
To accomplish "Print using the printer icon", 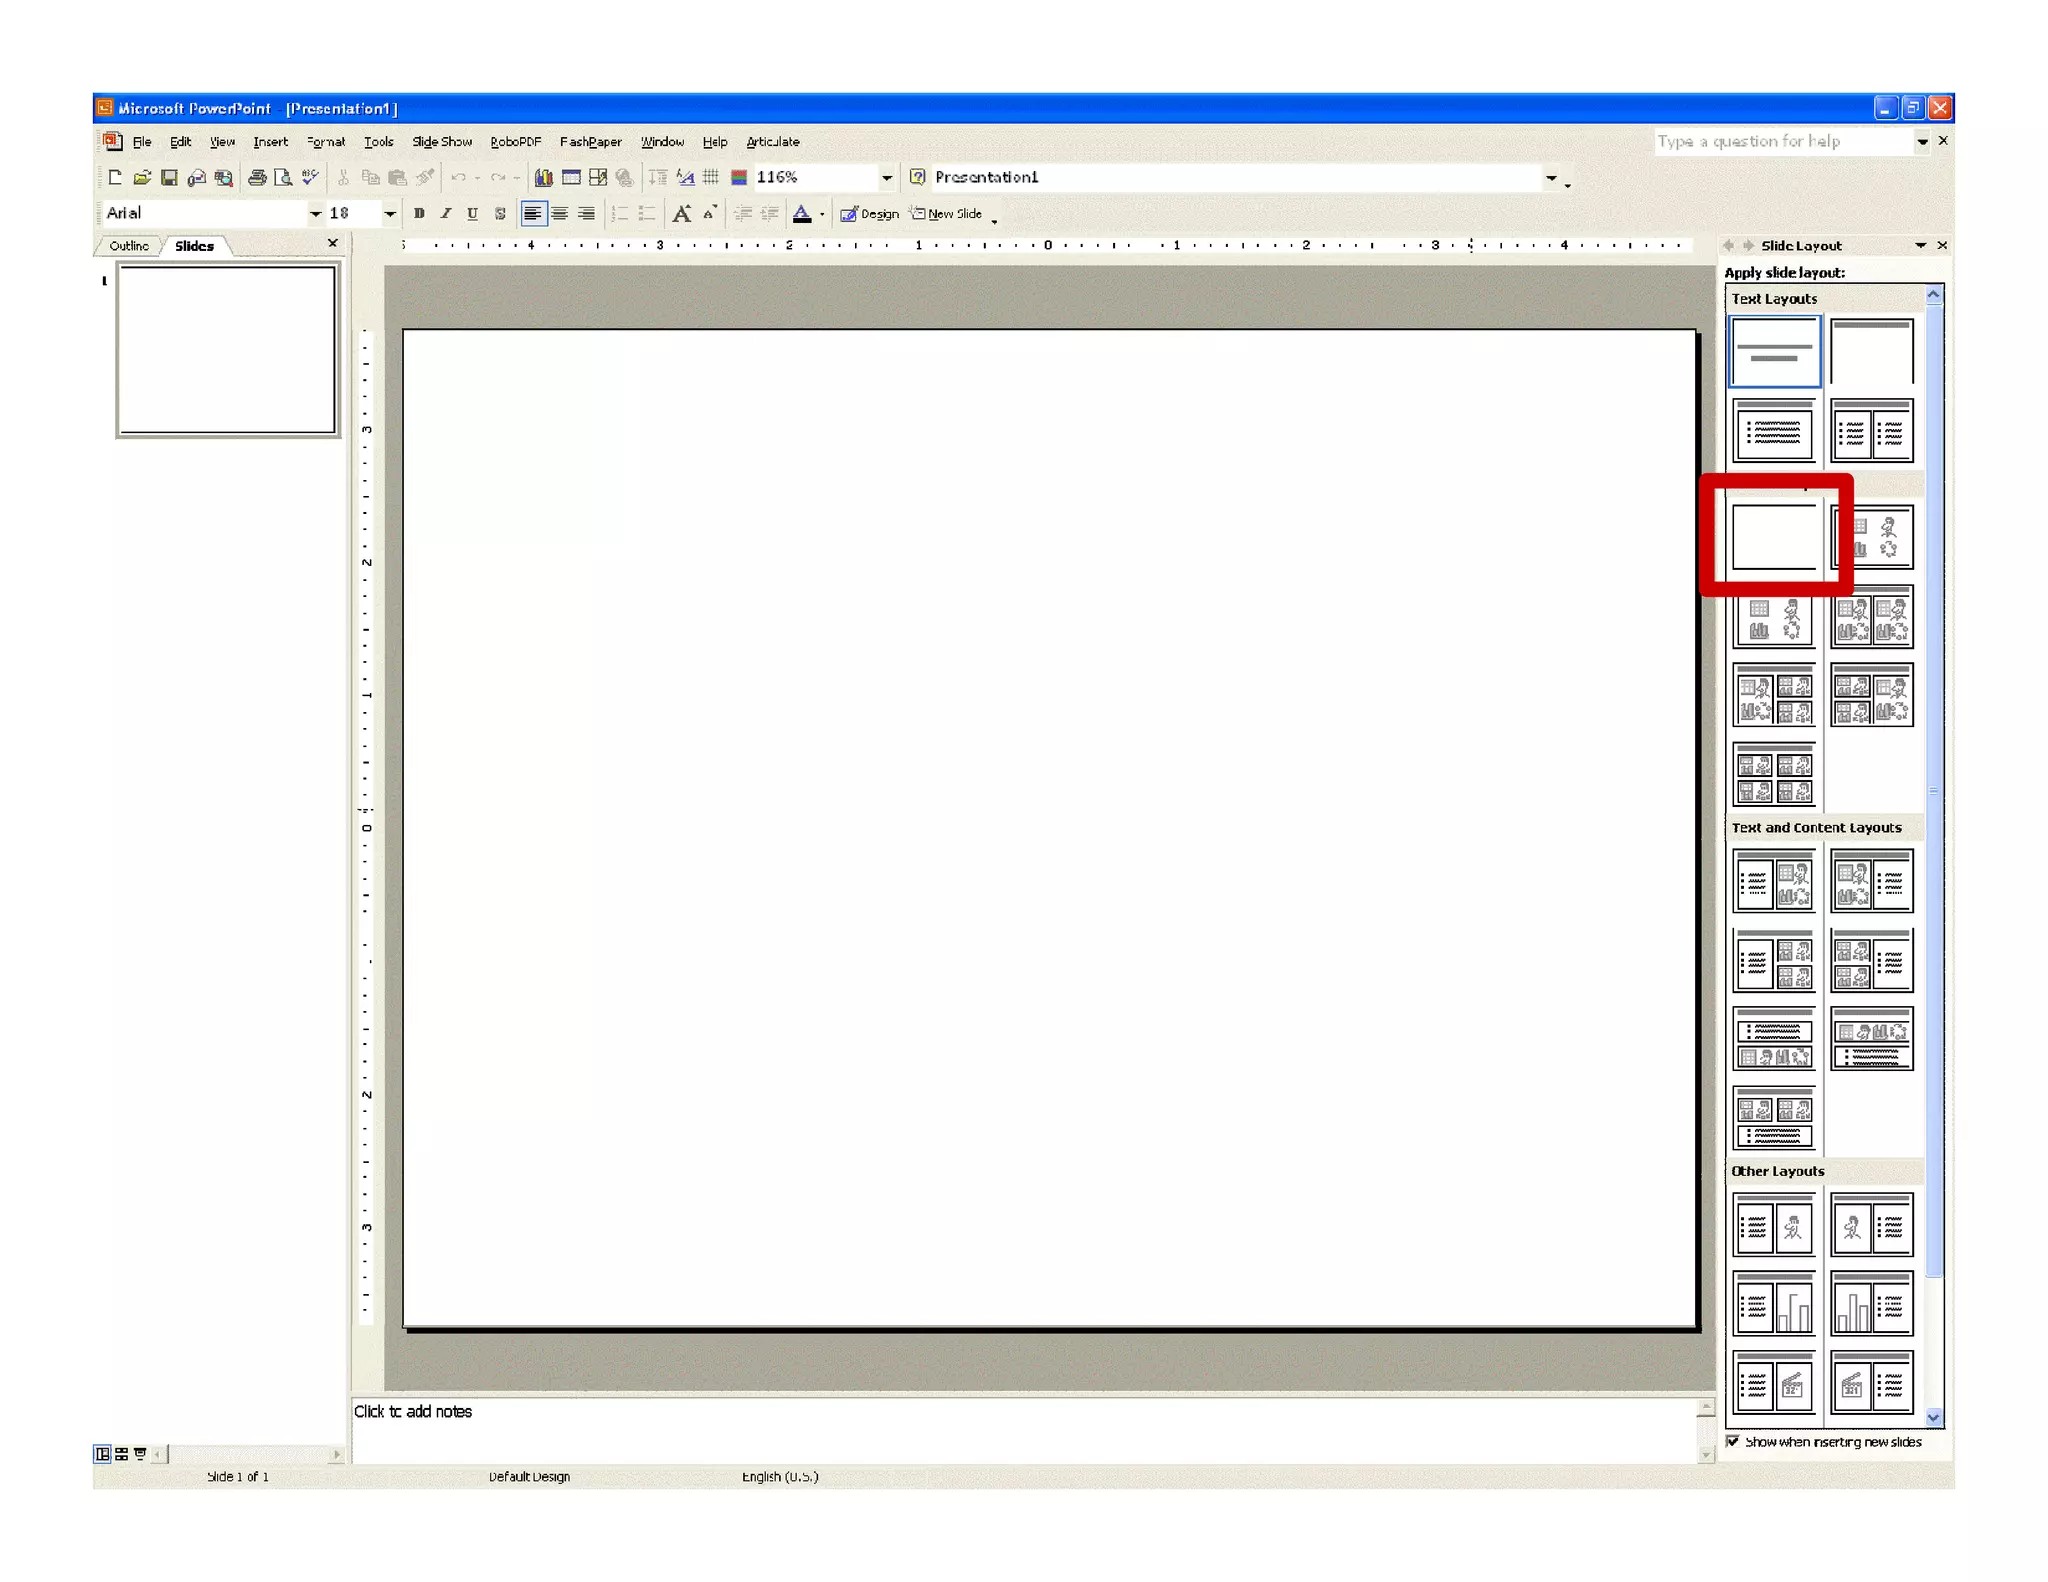I will coord(257,178).
